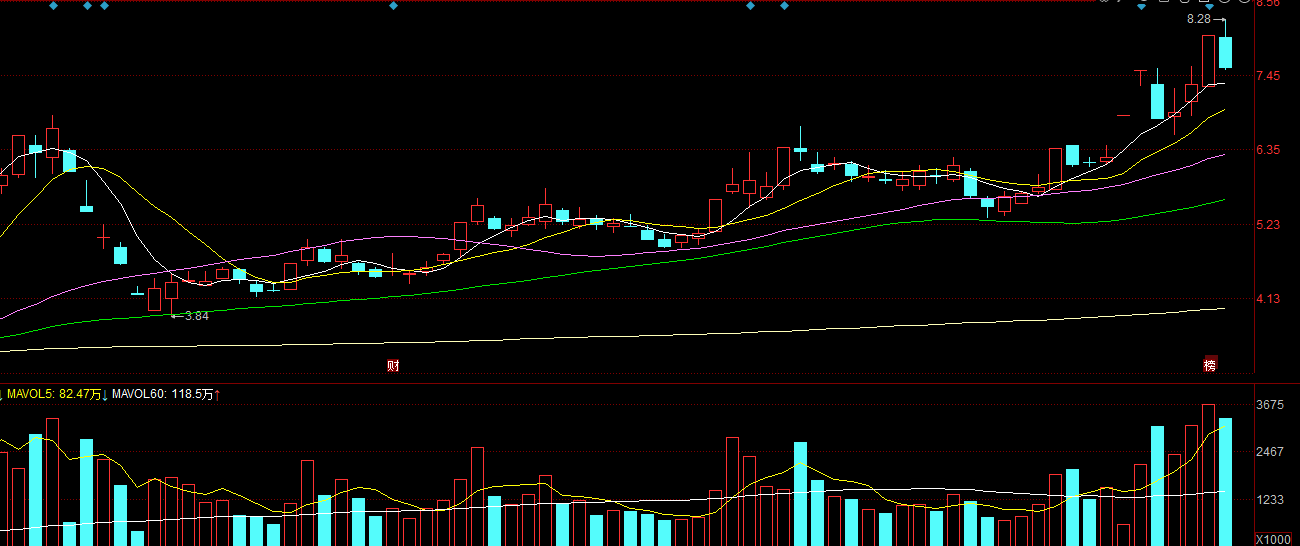
Task: Click the 6.35 price axis label
Action: click(1268, 150)
